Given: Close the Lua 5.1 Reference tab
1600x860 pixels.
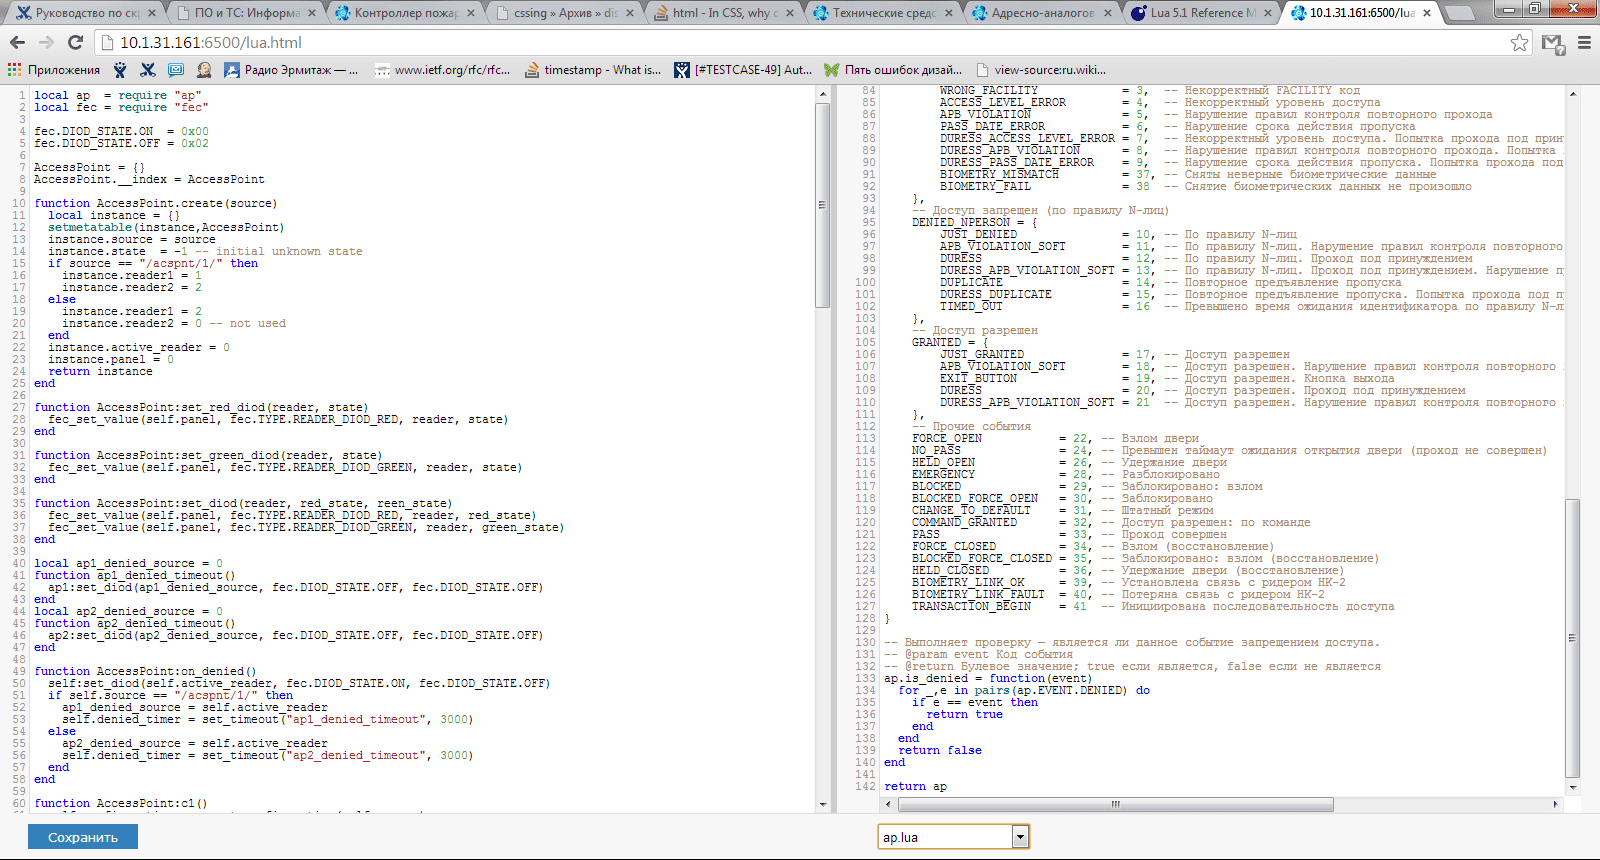Looking at the screenshot, I should [x=1268, y=13].
